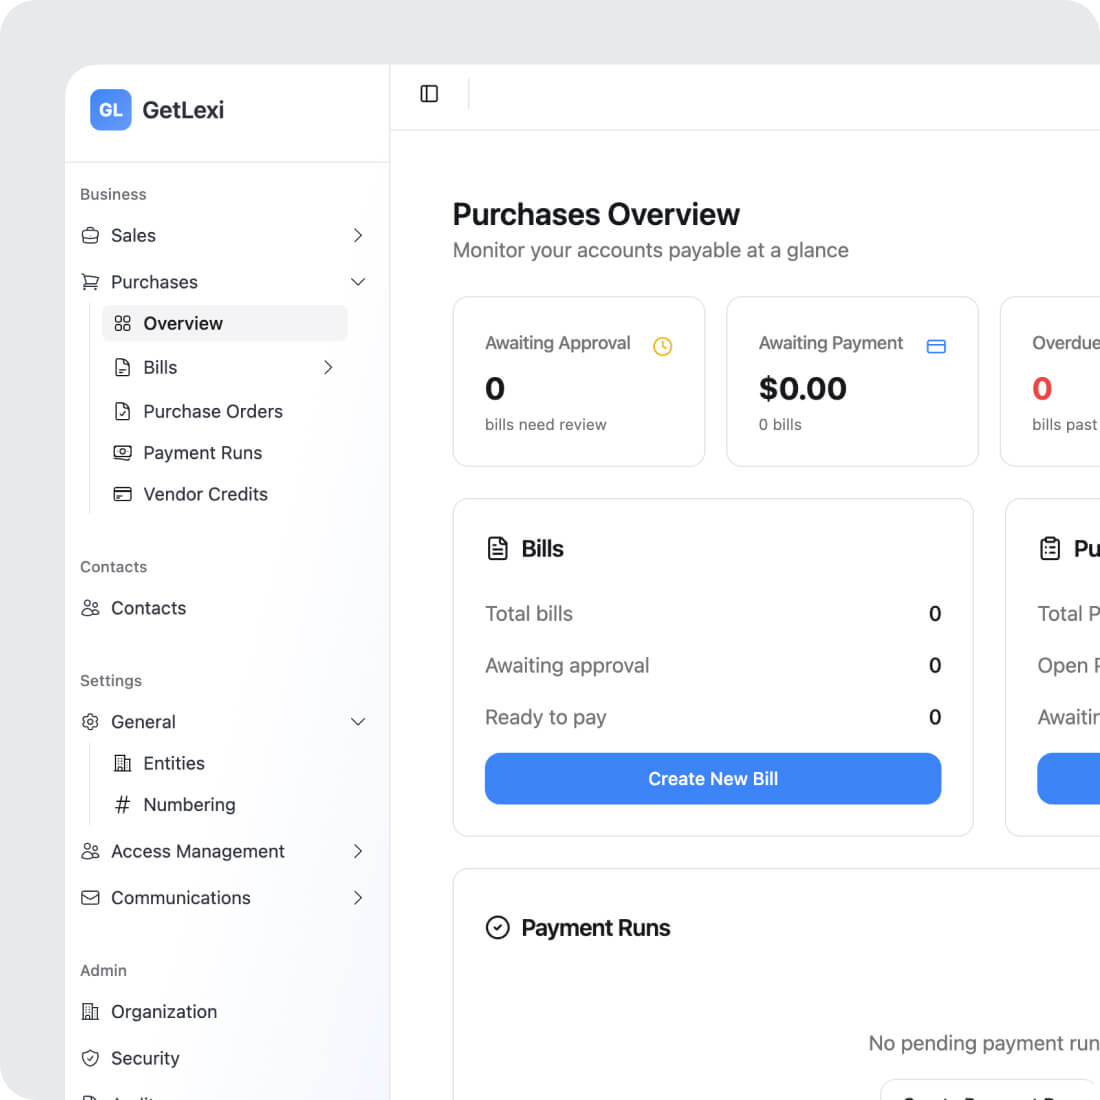The width and height of the screenshot is (1100, 1100).
Task: Expand the Sales menu chevron
Action: pos(358,236)
